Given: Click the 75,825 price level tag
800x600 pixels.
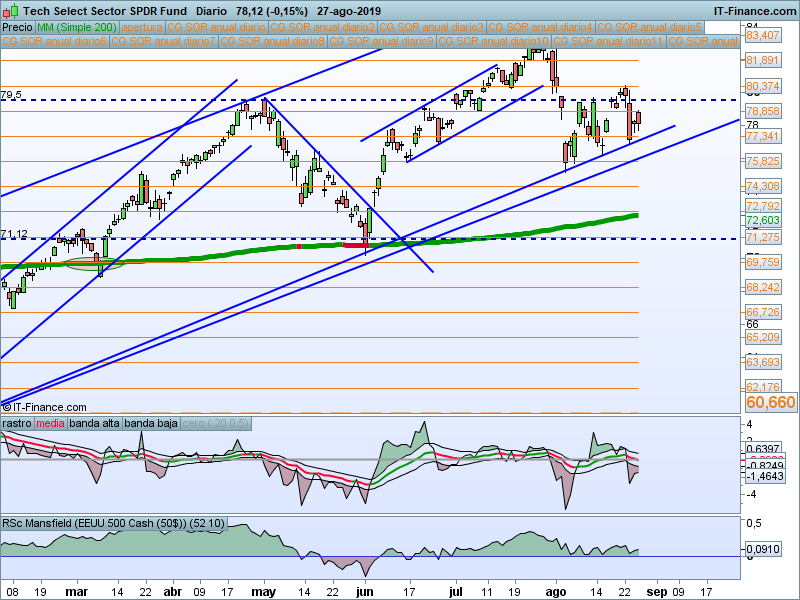Looking at the screenshot, I should pos(763,161).
